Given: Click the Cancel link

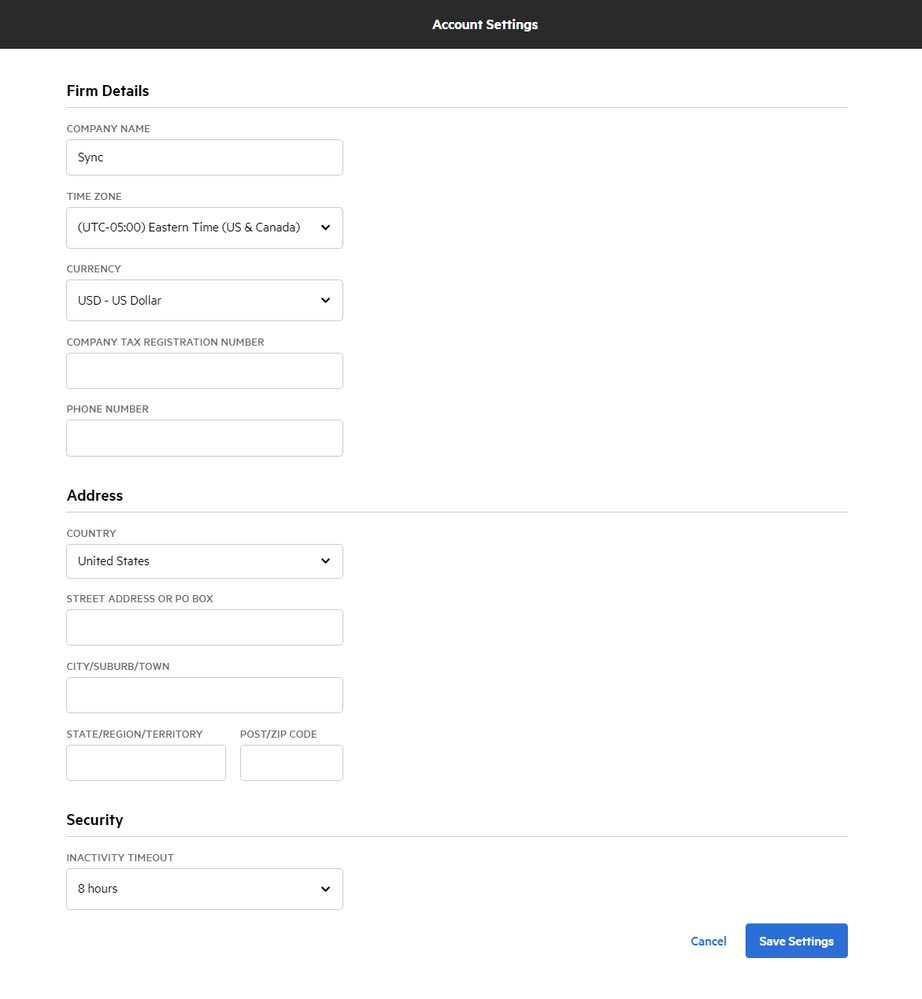Looking at the screenshot, I should coord(708,941).
